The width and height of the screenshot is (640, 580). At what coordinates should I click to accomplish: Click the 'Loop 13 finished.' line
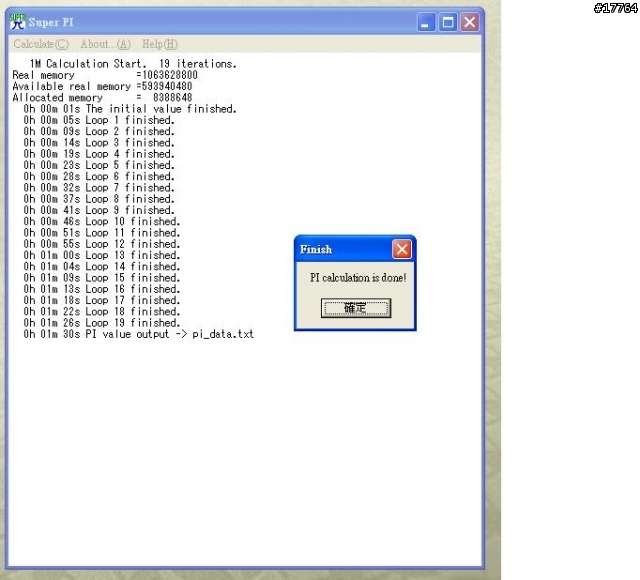pos(102,255)
